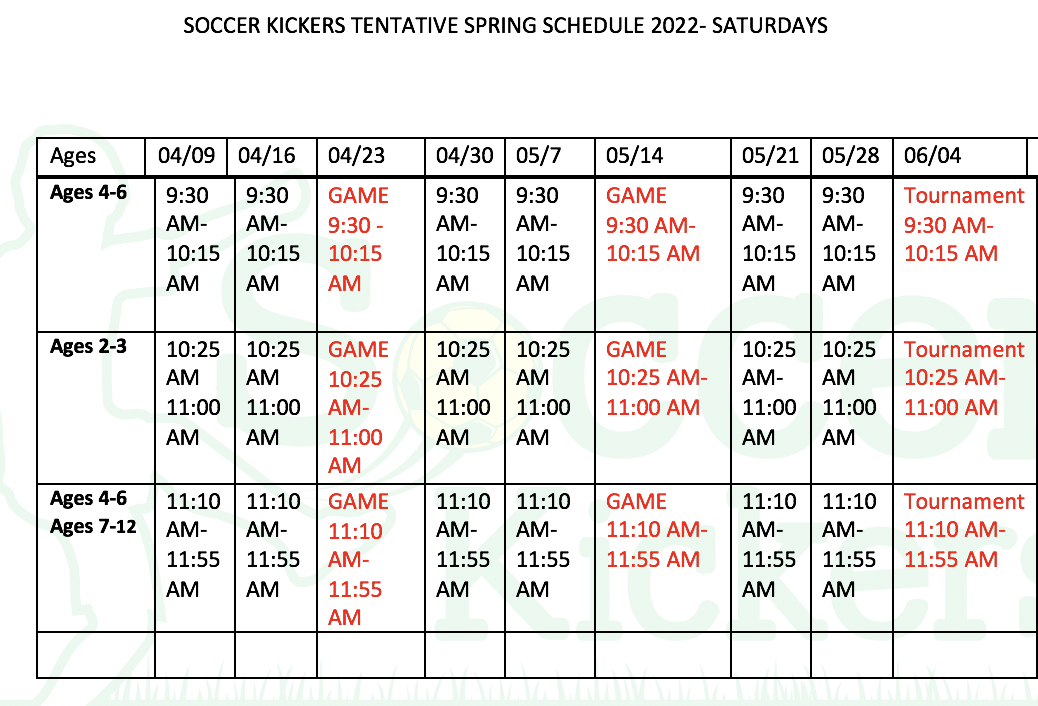This screenshot has height=706, width=1038.
Task: Select the 04/30 date header
Action: pyautogui.click(x=465, y=156)
